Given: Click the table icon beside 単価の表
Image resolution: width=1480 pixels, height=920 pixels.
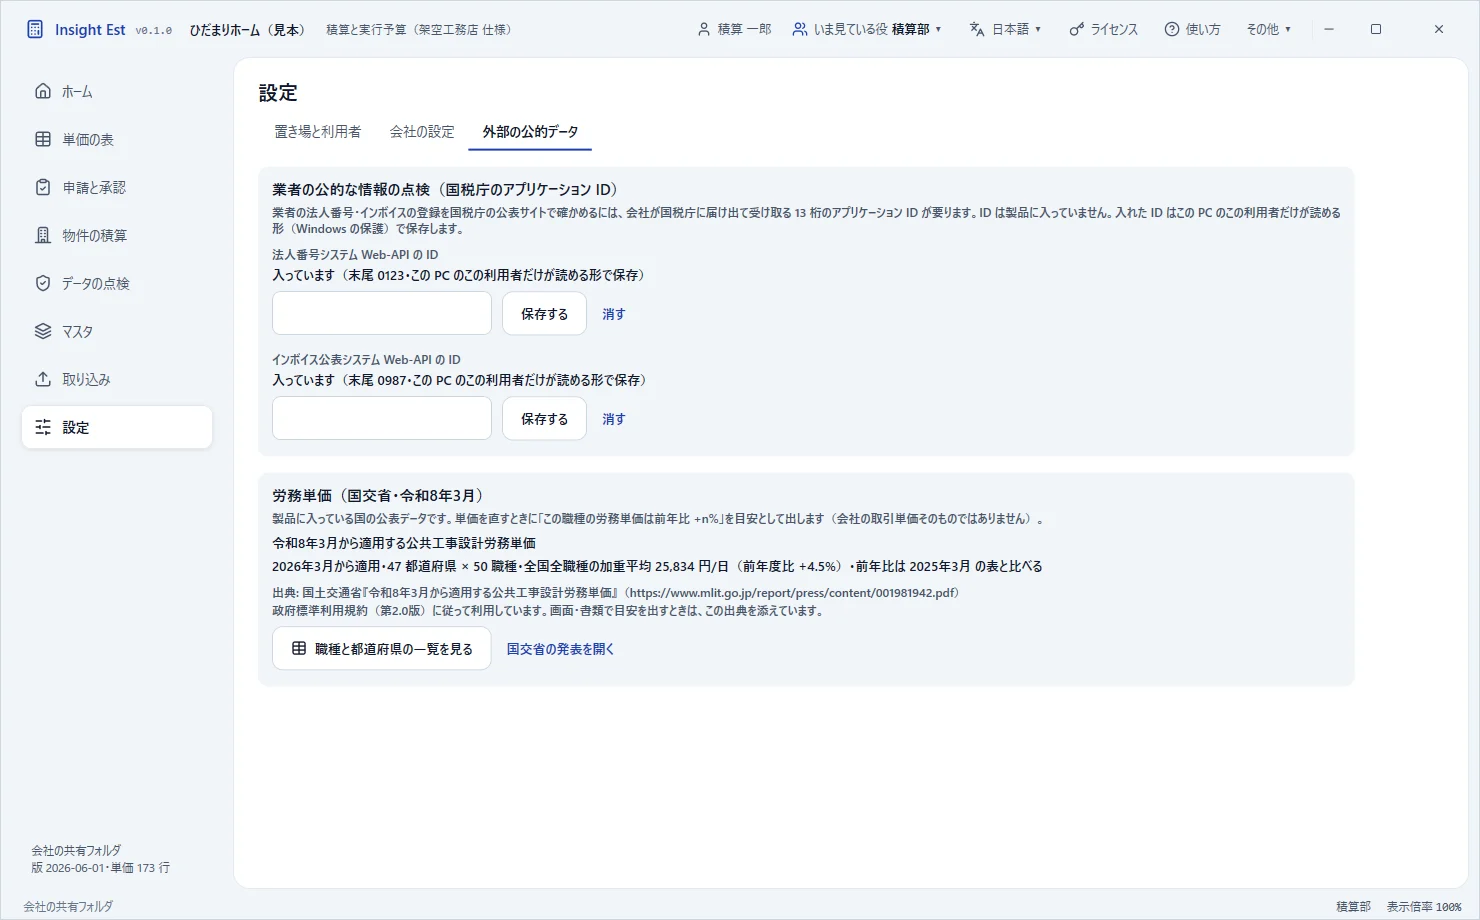Looking at the screenshot, I should click(x=43, y=139).
